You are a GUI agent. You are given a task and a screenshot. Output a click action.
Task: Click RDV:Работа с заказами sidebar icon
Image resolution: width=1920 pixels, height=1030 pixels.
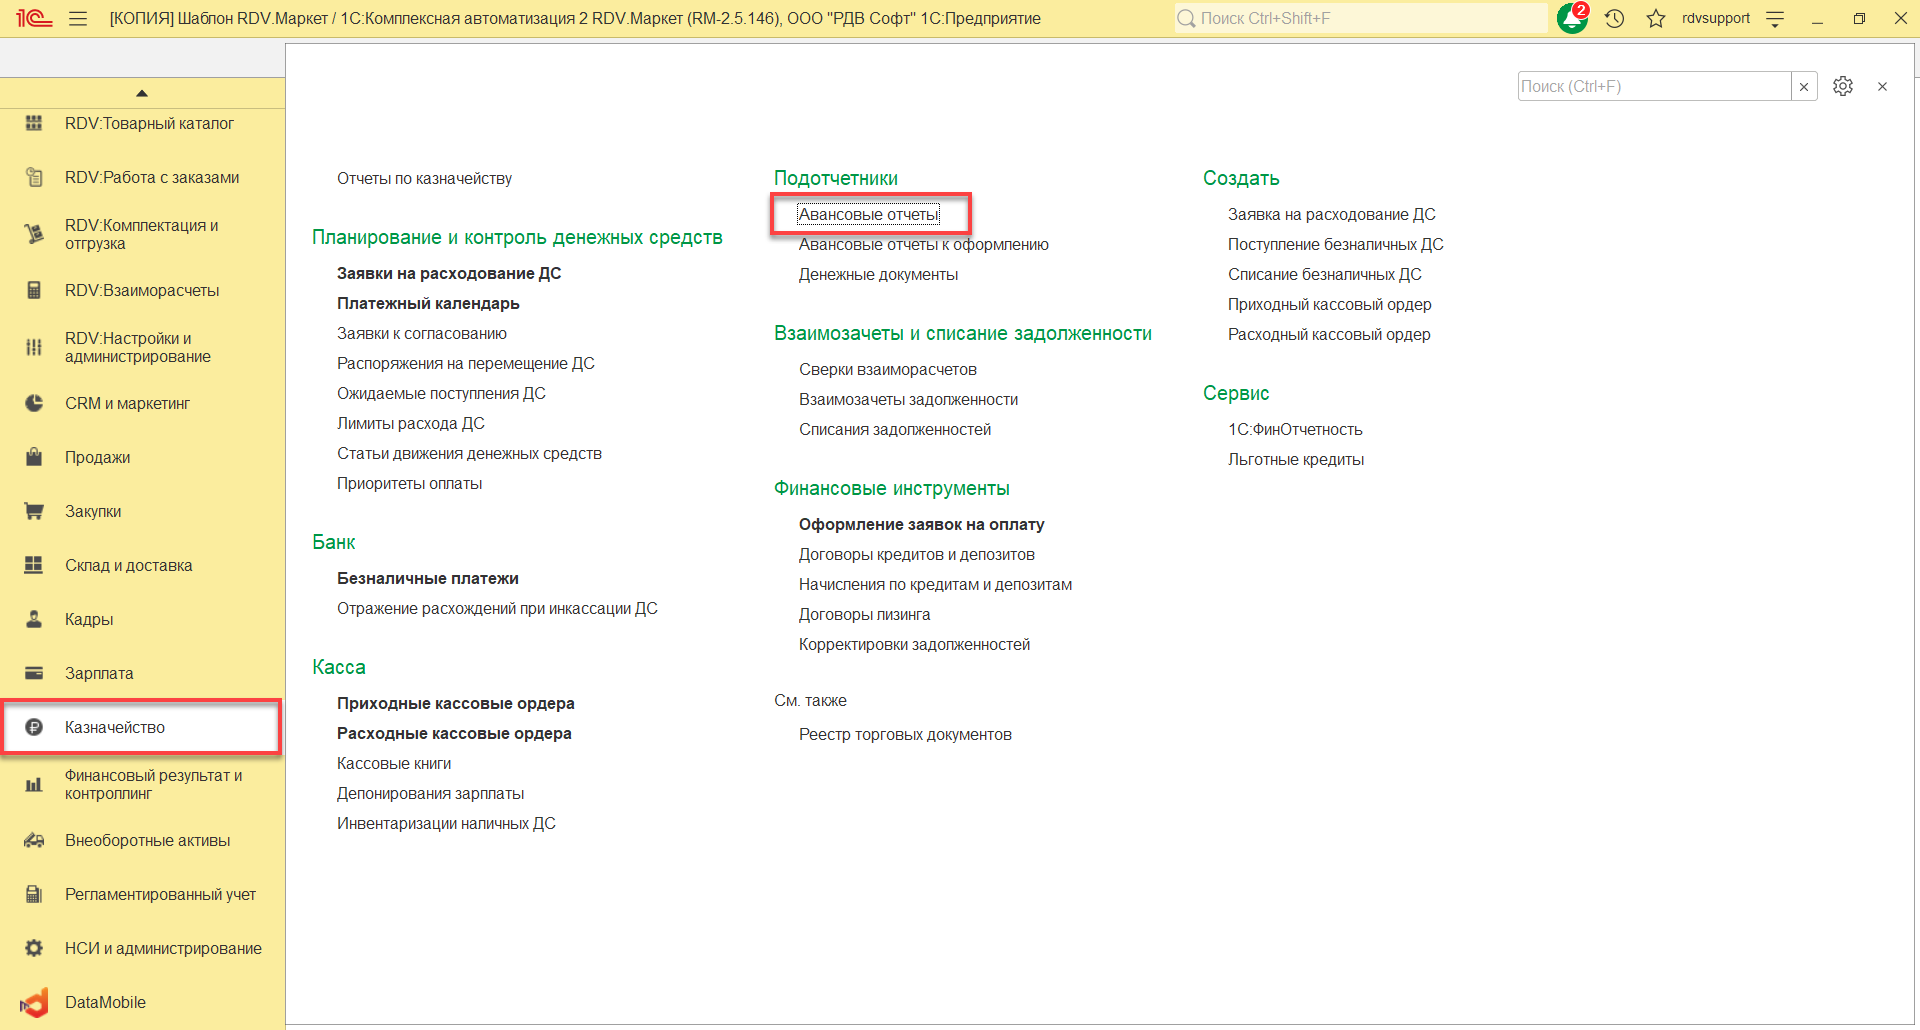[x=34, y=177]
